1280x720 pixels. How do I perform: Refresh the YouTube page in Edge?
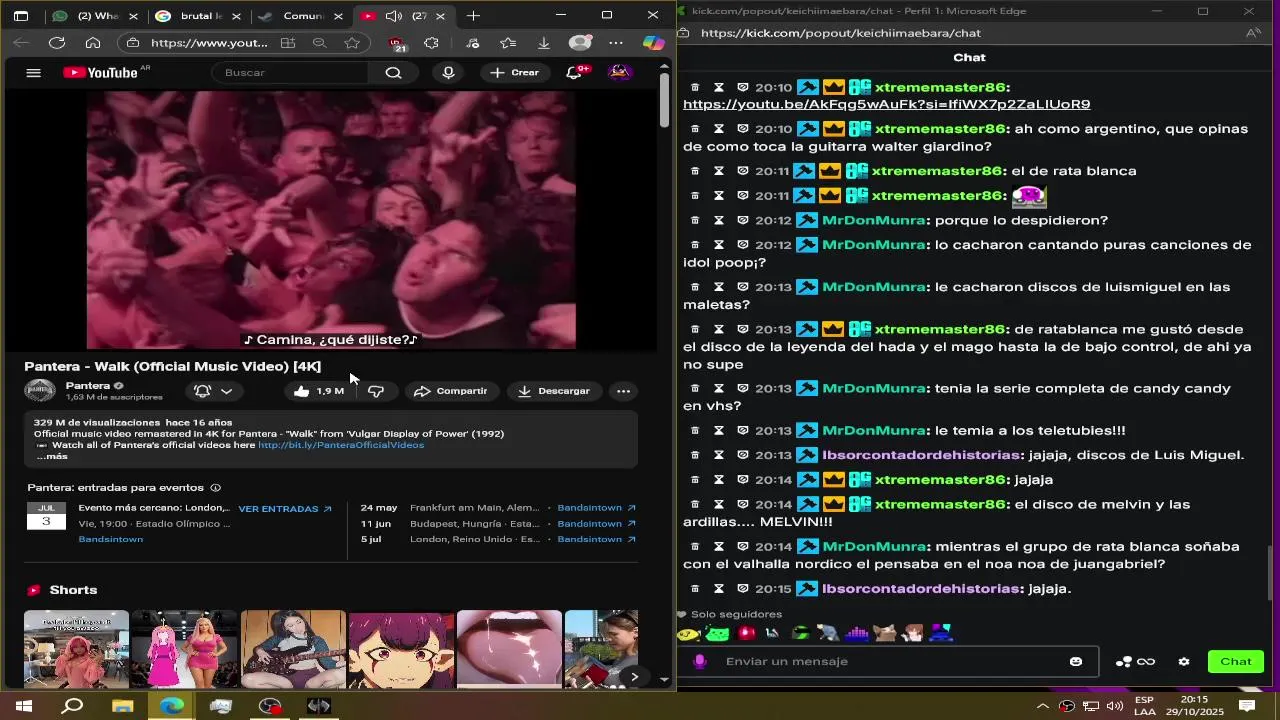(57, 43)
